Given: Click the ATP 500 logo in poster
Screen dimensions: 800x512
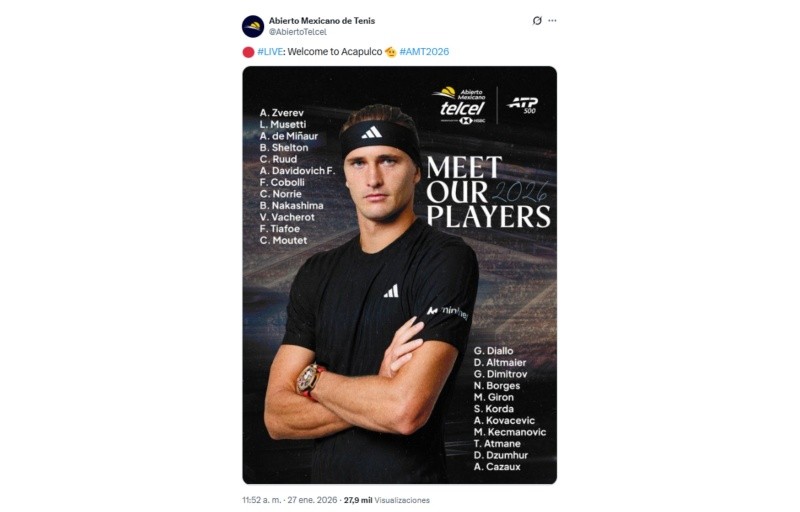Looking at the screenshot, I should (x=522, y=104).
